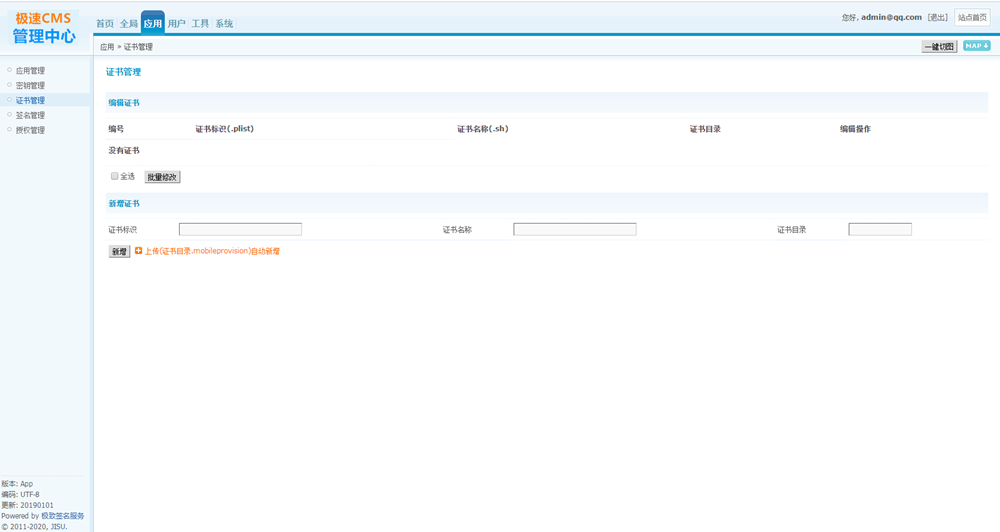Open 签名管理 from the sidebar
This screenshot has width=1000, height=532.
[x=30, y=116]
